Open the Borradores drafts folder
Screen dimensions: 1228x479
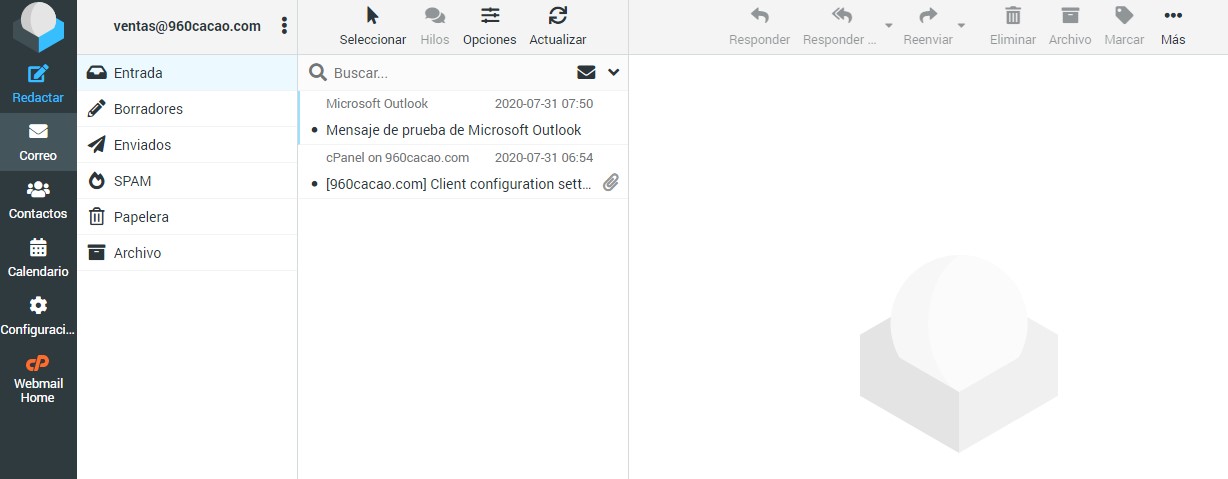point(187,109)
